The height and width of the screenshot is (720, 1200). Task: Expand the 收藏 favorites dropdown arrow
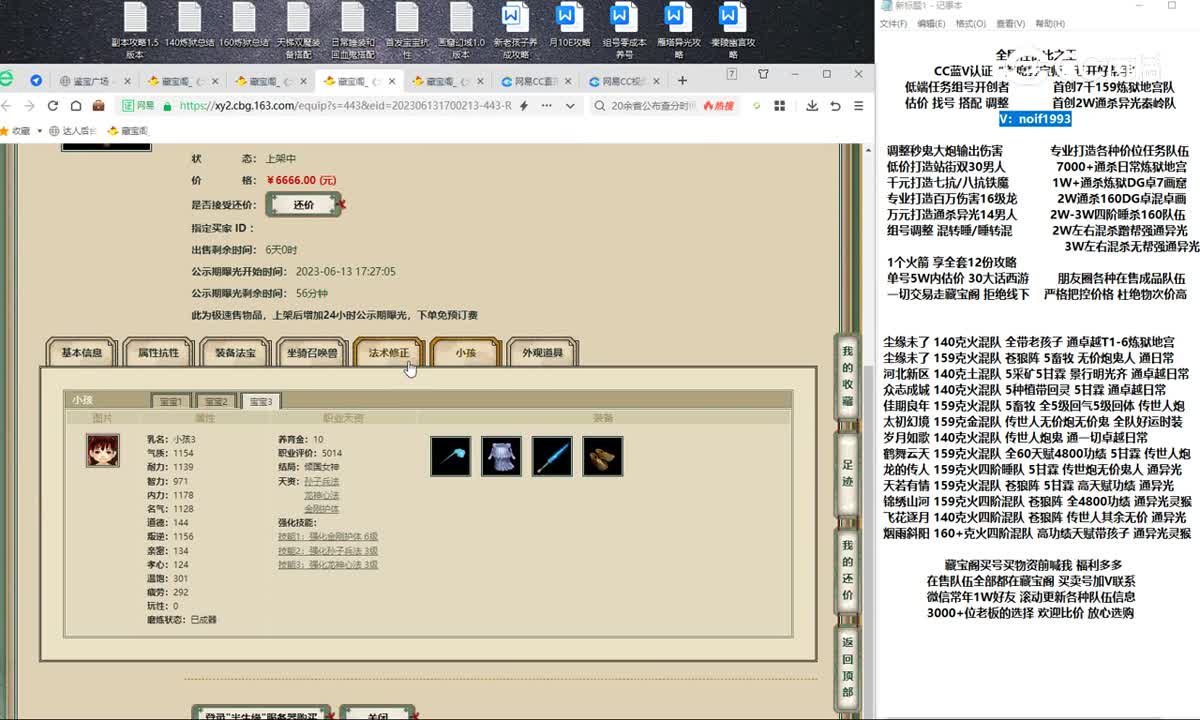click(x=40, y=130)
